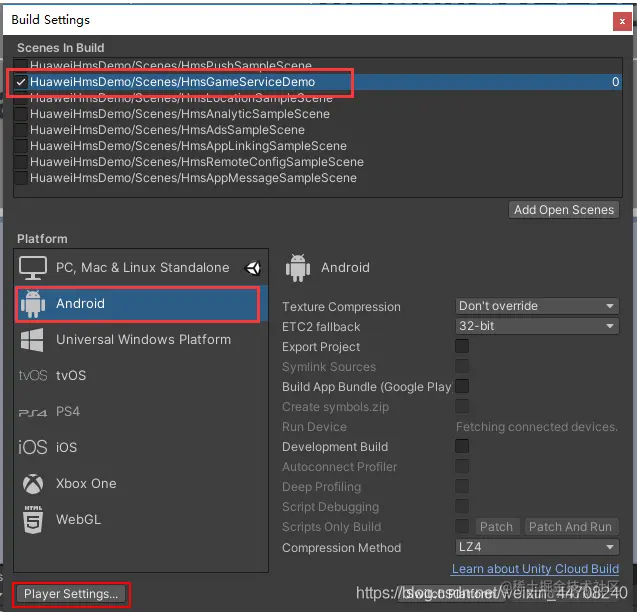Toggle the Scripts Only Build checkbox
The height and width of the screenshot is (612, 638).
(x=462, y=526)
